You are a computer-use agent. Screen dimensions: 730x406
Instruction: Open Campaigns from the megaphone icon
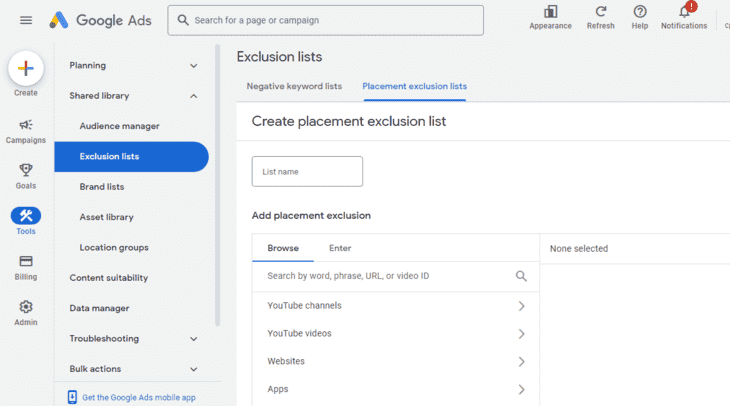(x=26, y=125)
